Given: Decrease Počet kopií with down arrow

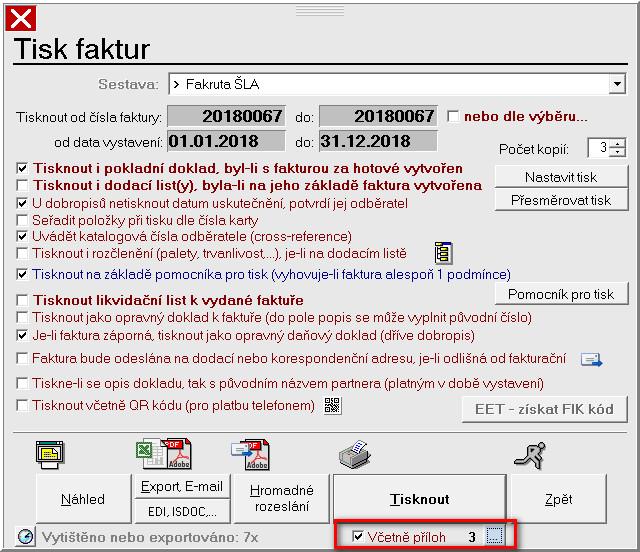Looking at the screenshot, I should 618,152.
